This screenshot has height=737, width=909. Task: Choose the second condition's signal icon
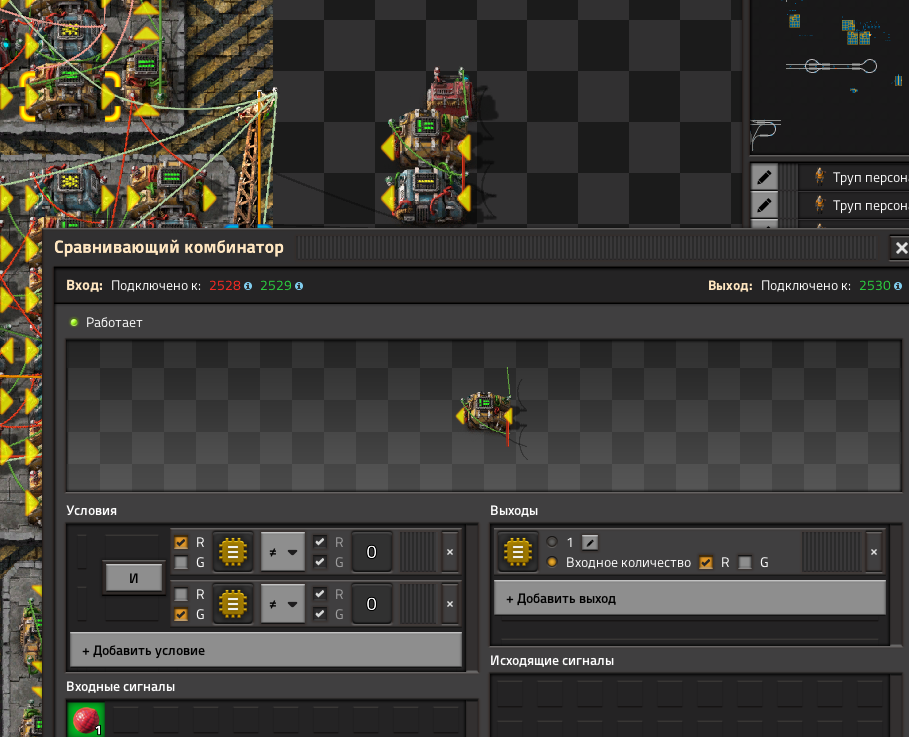(233, 604)
